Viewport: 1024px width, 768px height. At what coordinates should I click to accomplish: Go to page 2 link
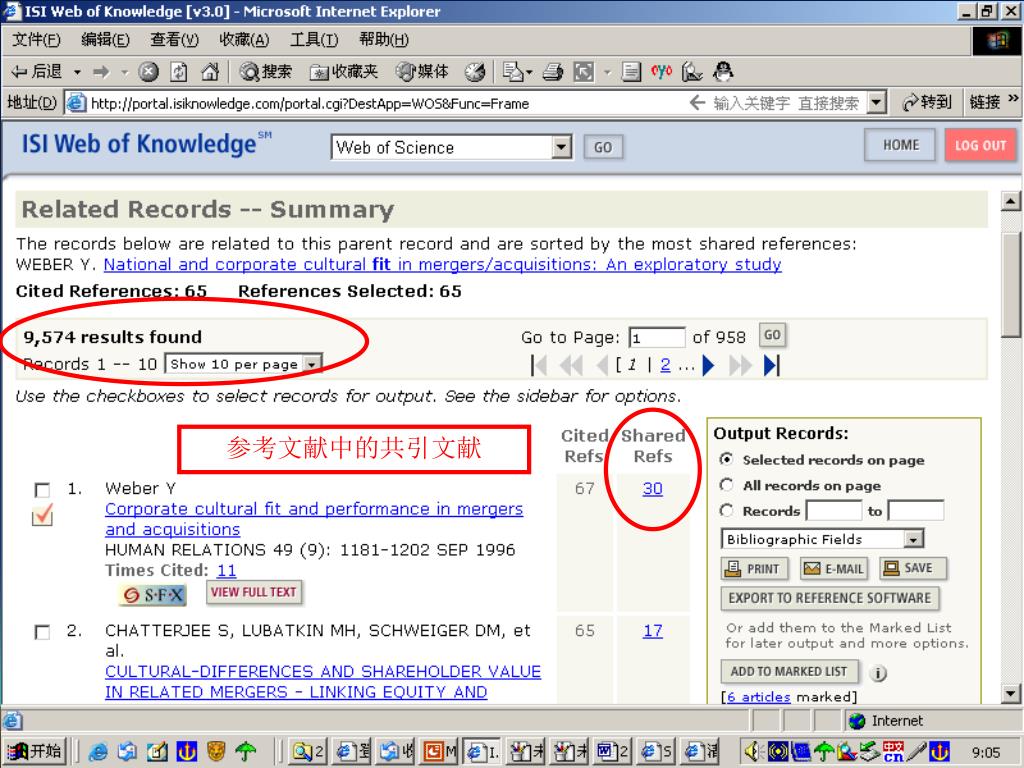[665, 365]
